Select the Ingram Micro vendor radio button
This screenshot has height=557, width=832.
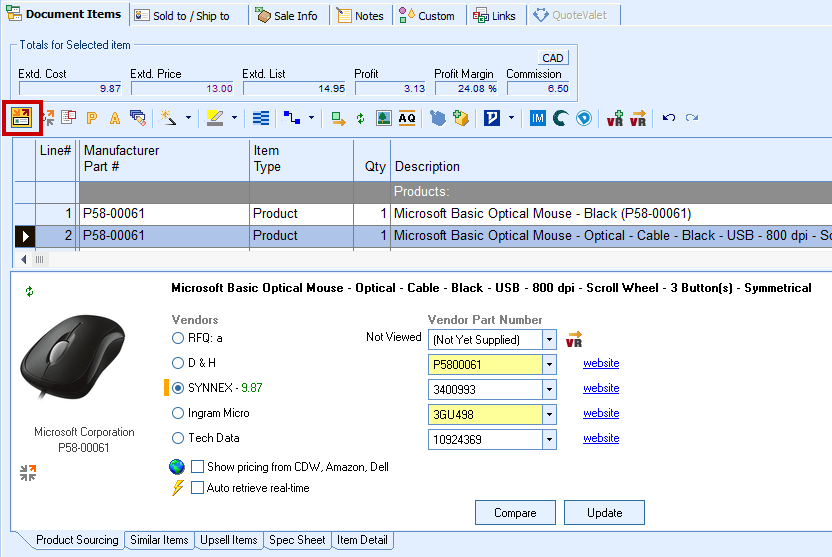[178, 413]
